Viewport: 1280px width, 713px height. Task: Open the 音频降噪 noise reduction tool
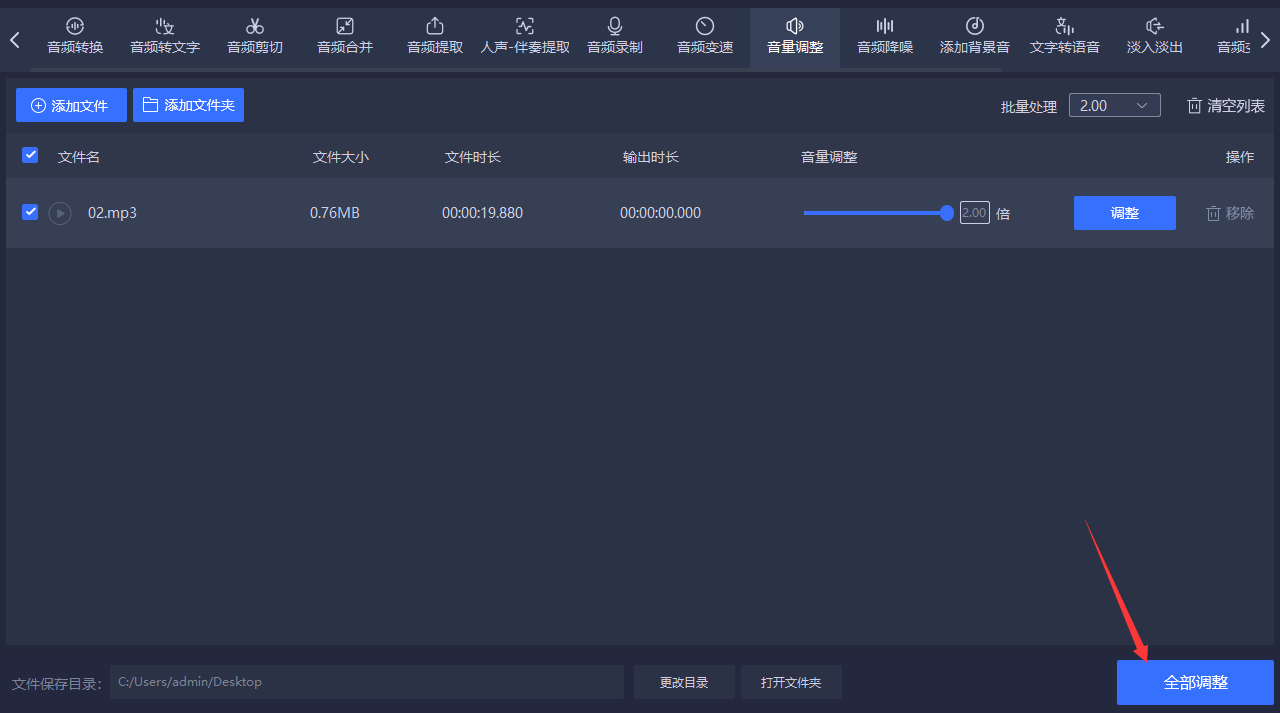[x=885, y=37]
